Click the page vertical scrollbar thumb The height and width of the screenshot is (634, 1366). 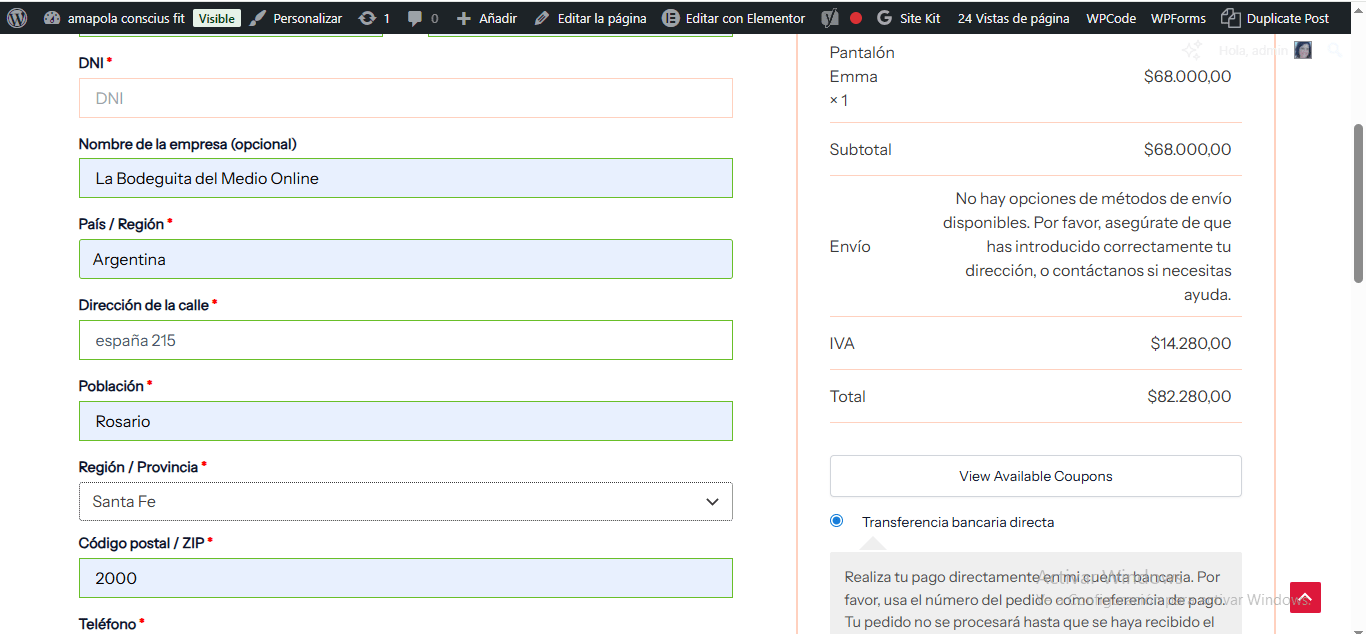point(1357,203)
